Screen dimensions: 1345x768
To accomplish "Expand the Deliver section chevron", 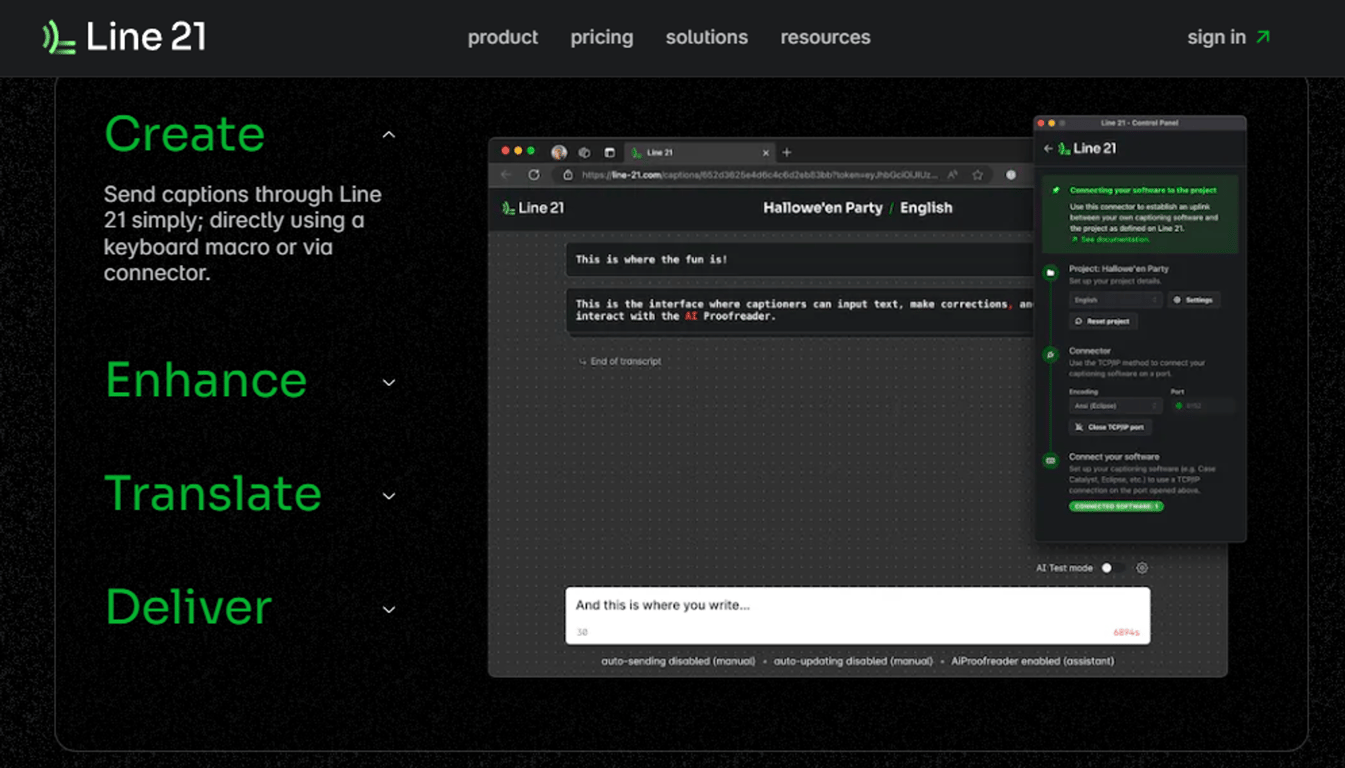I will (x=389, y=609).
